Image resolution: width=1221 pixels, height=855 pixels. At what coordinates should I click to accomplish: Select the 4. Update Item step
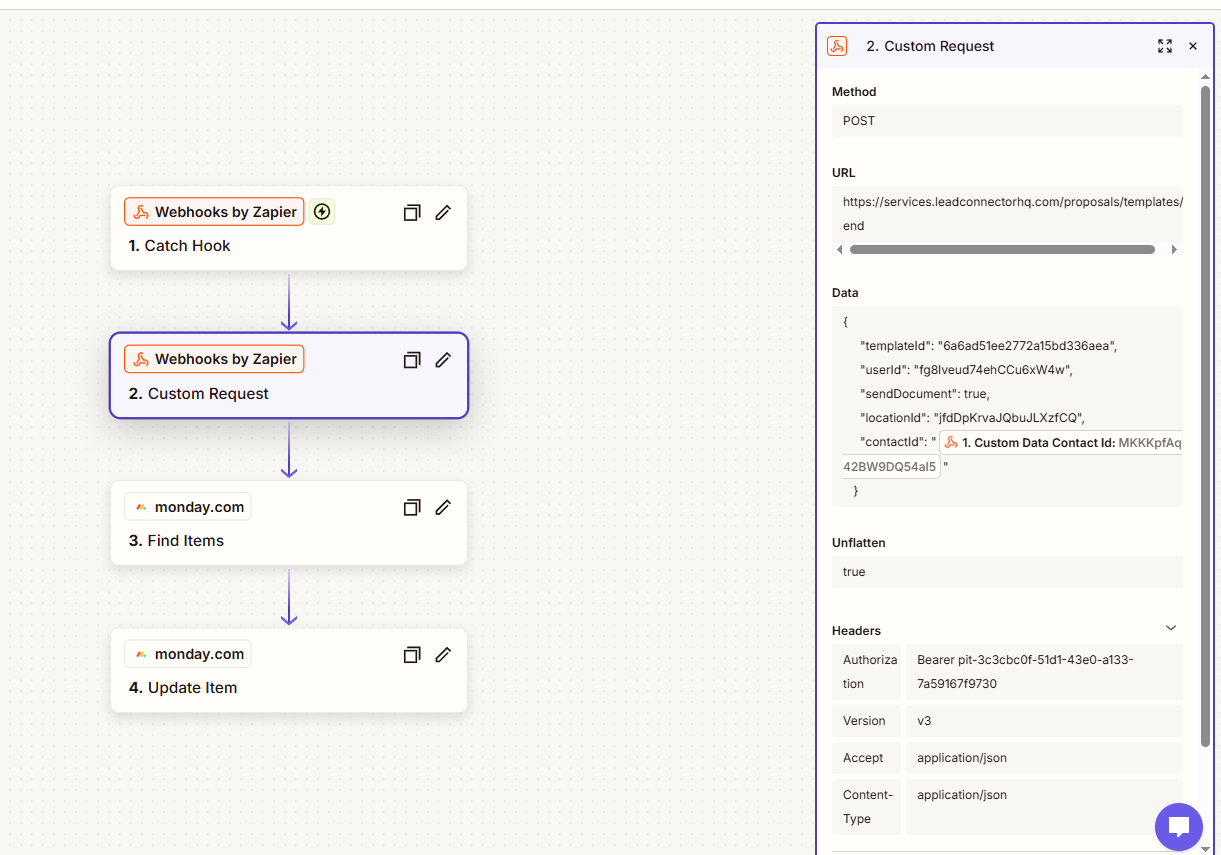(x=289, y=670)
